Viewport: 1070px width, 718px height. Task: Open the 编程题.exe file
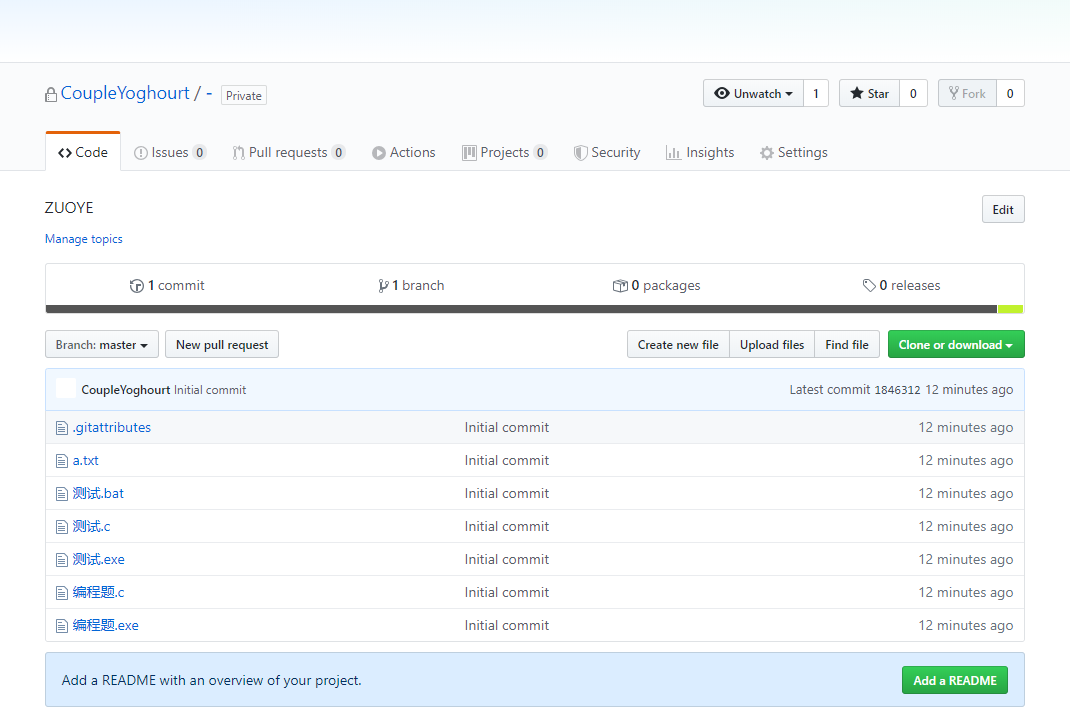[106, 625]
